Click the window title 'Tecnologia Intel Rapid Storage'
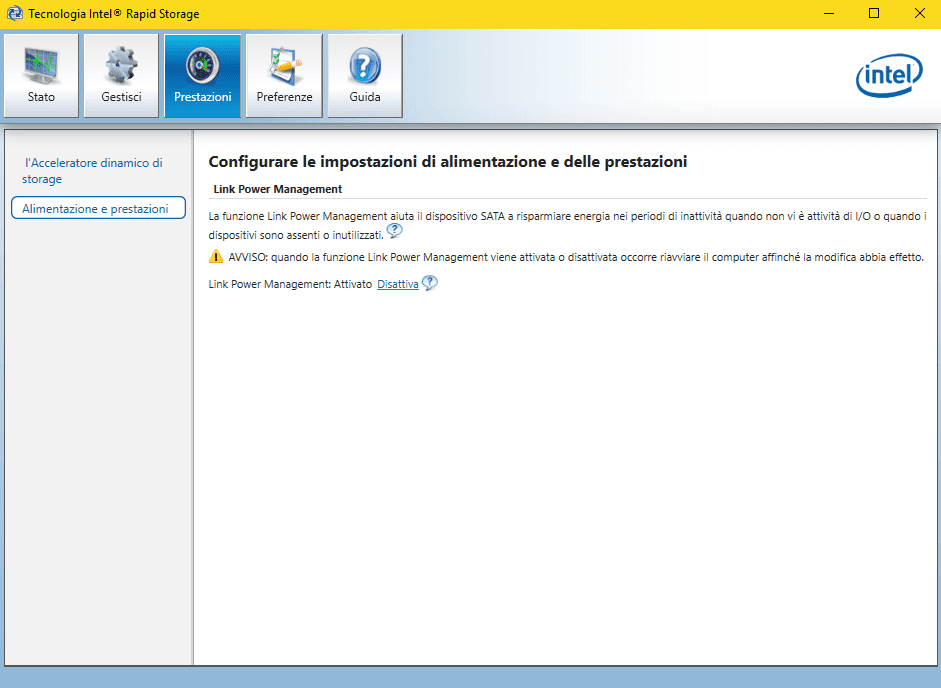Image resolution: width=941 pixels, height=688 pixels. 113,14
